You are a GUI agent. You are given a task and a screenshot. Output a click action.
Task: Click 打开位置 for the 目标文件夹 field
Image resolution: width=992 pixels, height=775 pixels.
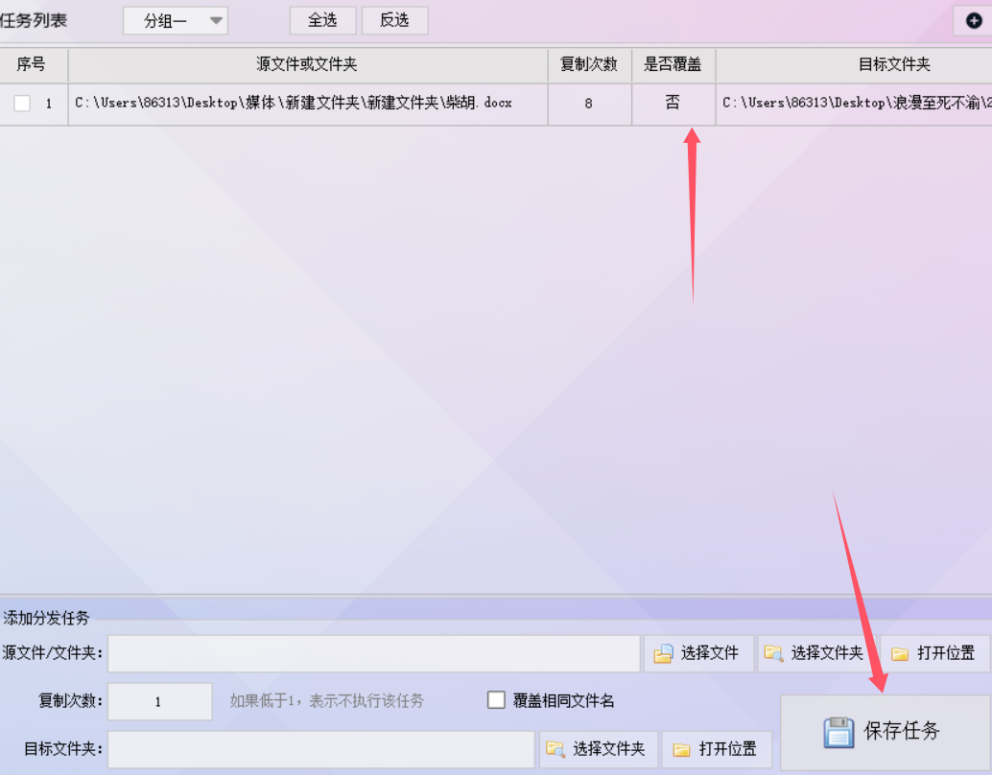pos(717,749)
